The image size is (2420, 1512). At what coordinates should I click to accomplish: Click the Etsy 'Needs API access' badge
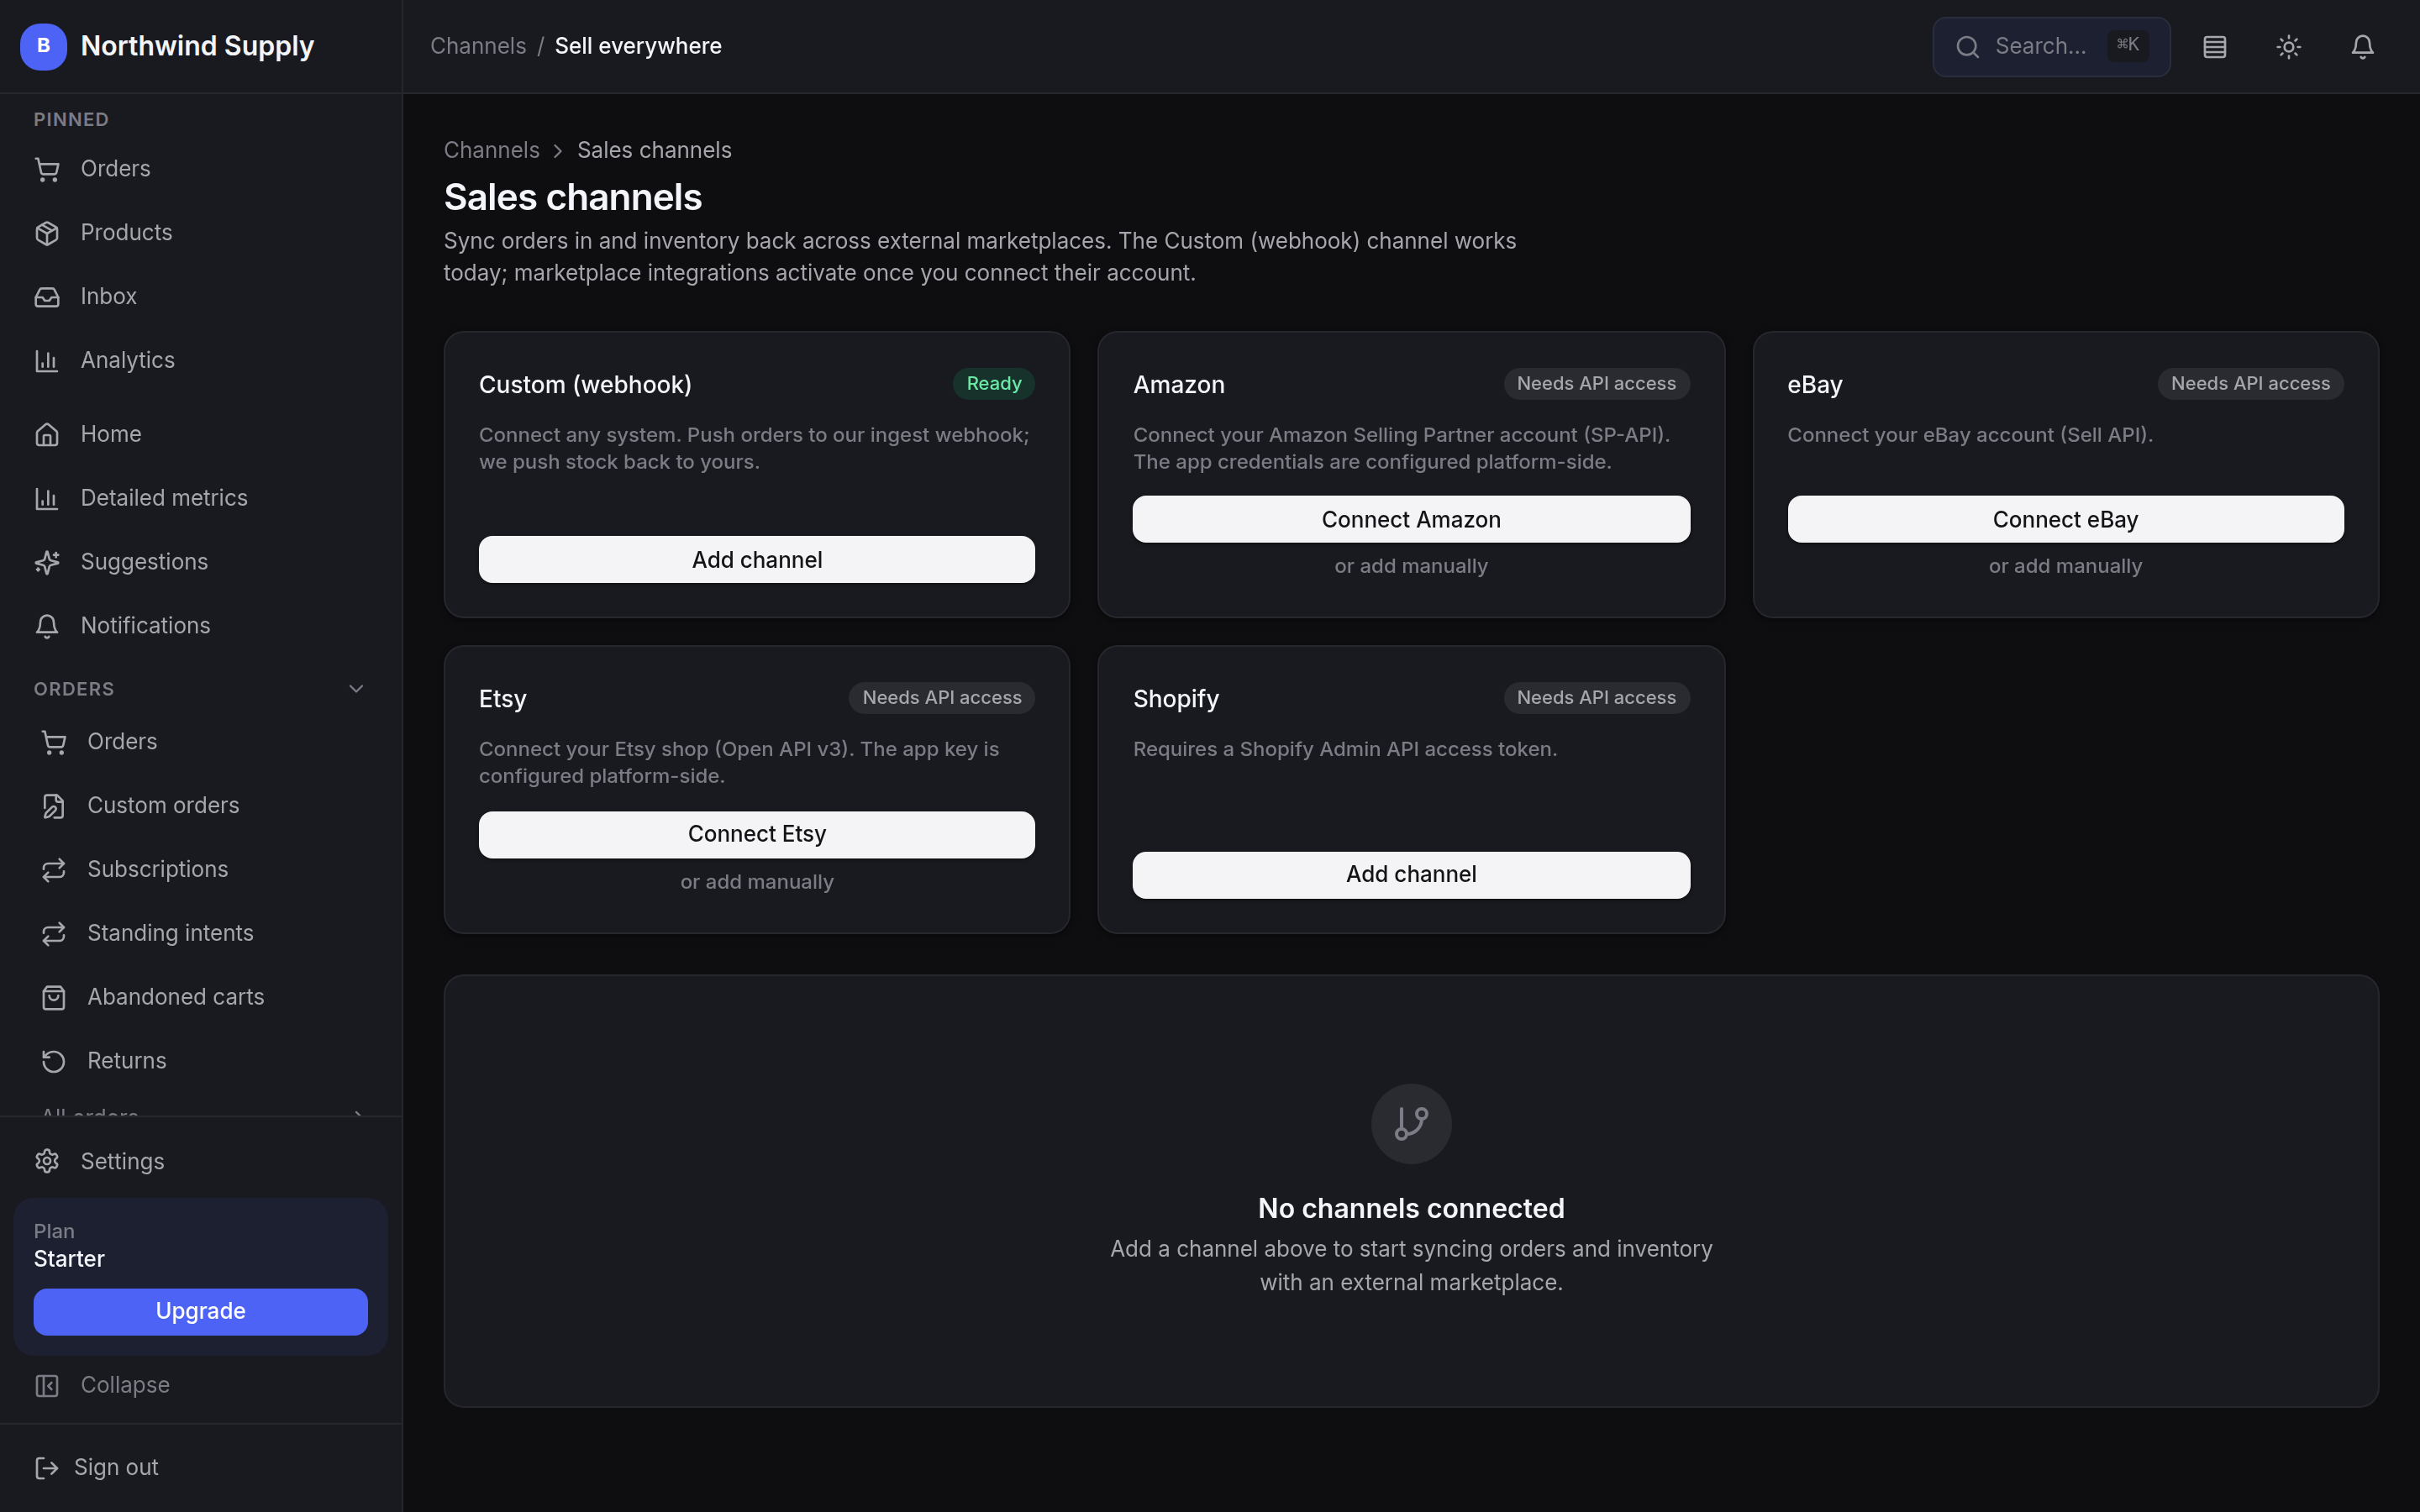click(941, 698)
